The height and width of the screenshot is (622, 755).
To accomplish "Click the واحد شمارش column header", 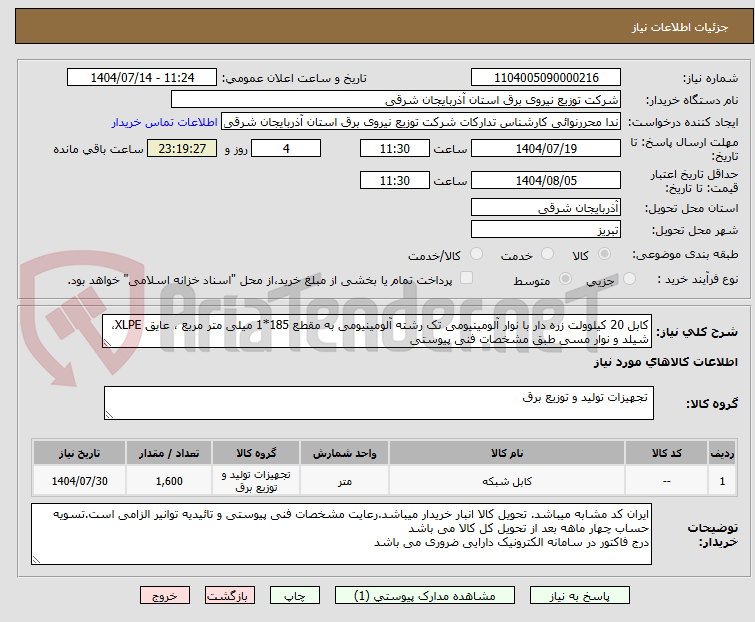I will [344, 453].
